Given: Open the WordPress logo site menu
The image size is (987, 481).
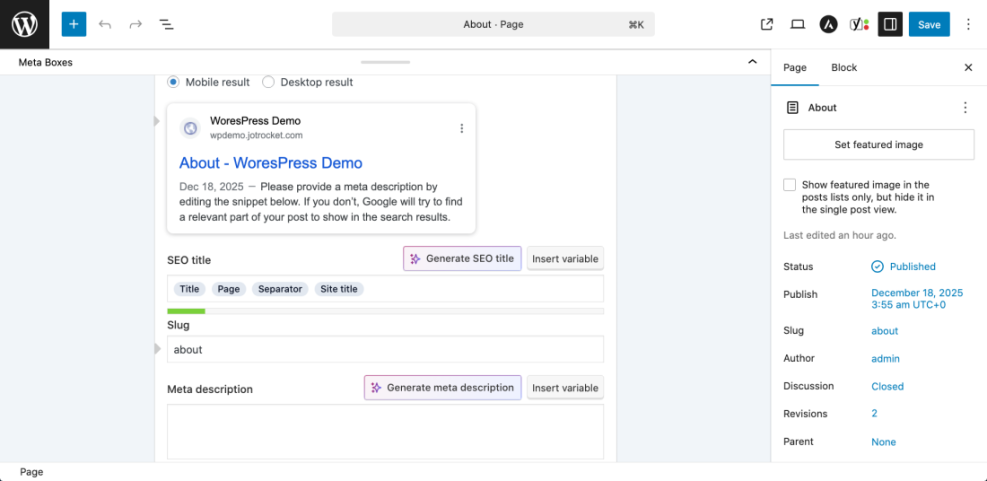Looking at the screenshot, I should (x=25, y=25).
